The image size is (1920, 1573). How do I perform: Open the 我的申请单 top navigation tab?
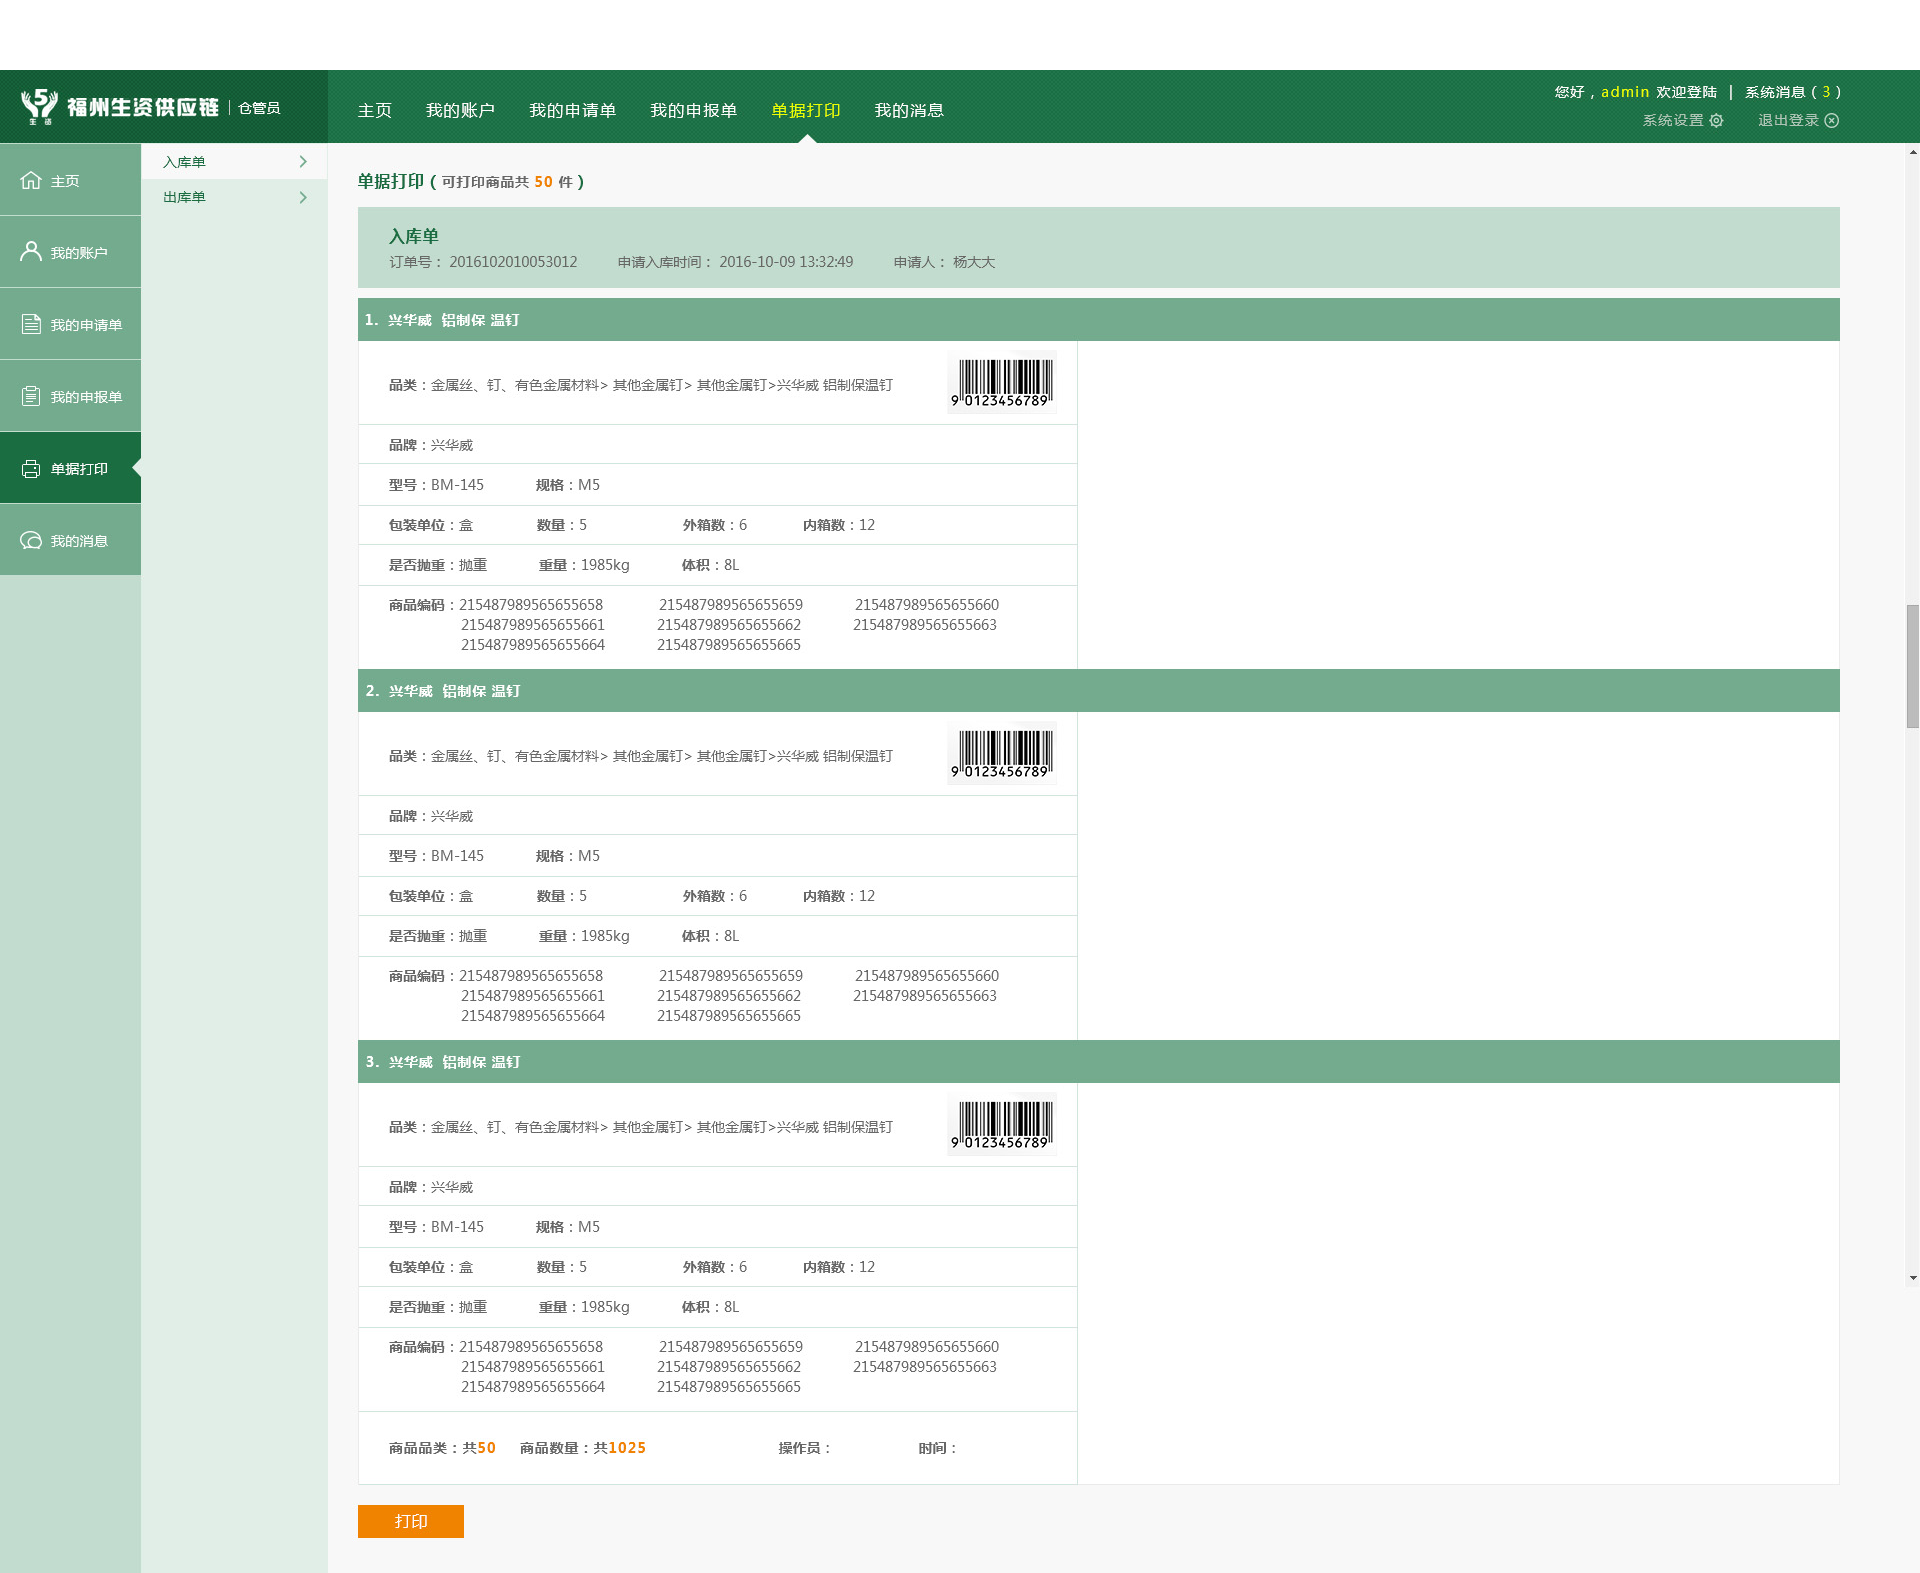click(x=572, y=110)
